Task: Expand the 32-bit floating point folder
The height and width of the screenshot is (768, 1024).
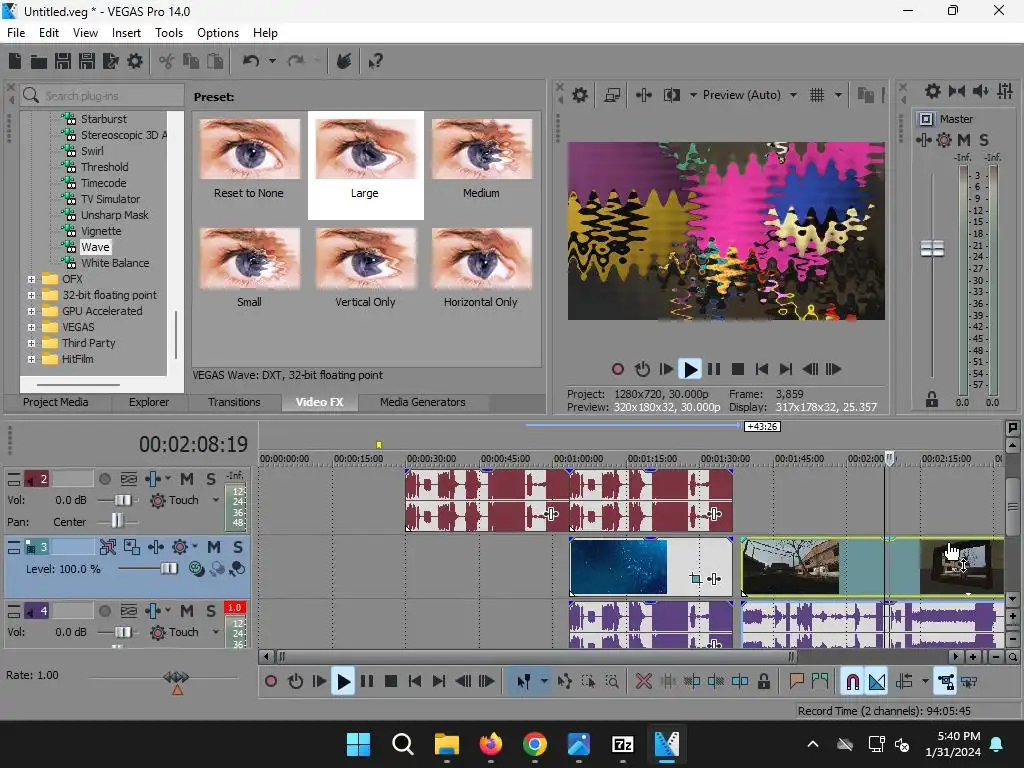Action: coord(31,295)
